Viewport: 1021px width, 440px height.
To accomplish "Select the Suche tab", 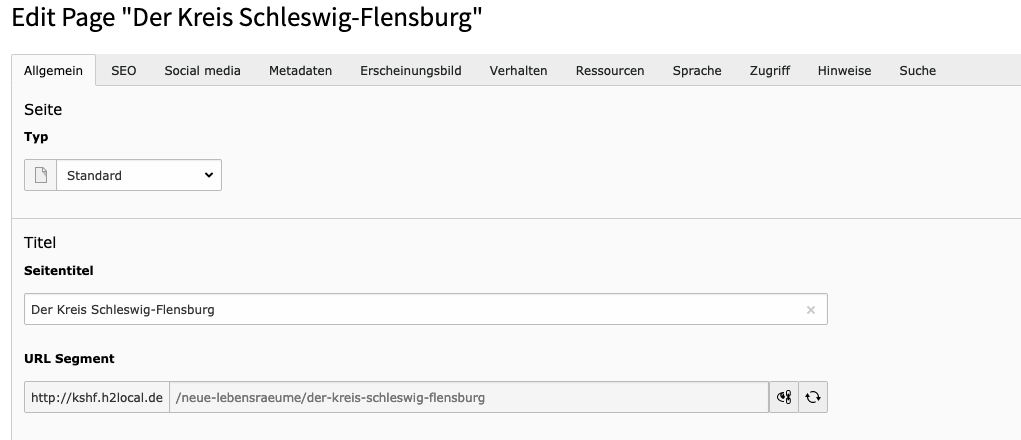I will [x=917, y=71].
